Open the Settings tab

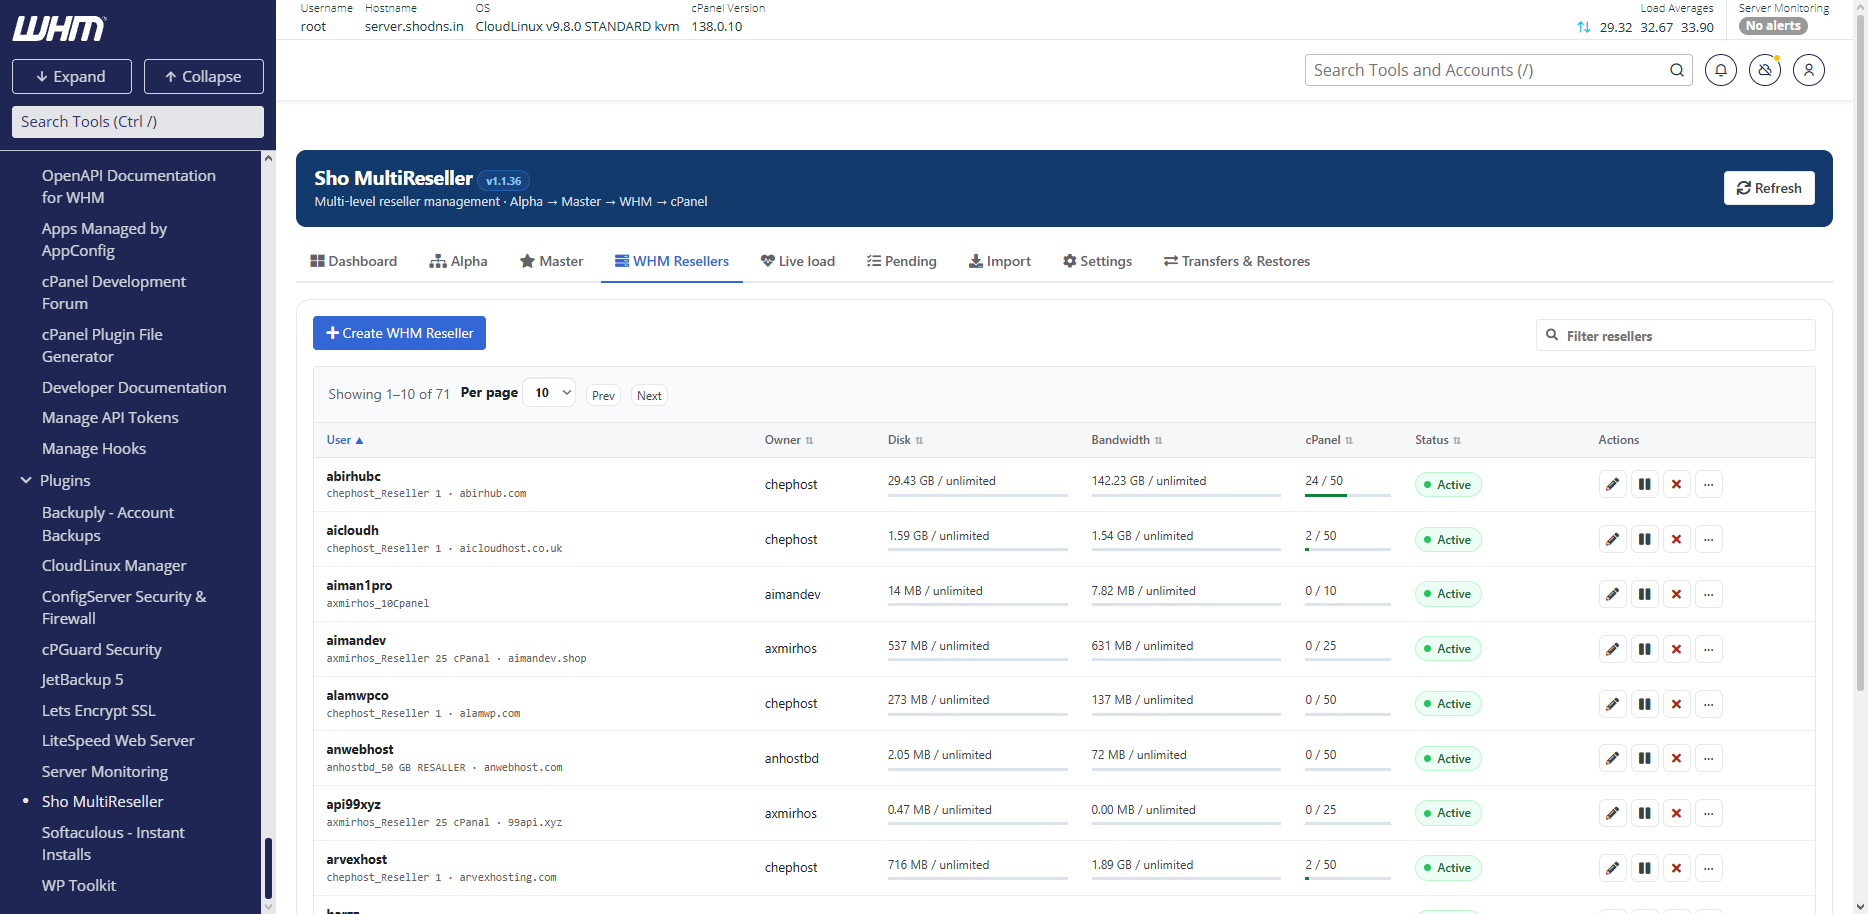coord(1097,261)
